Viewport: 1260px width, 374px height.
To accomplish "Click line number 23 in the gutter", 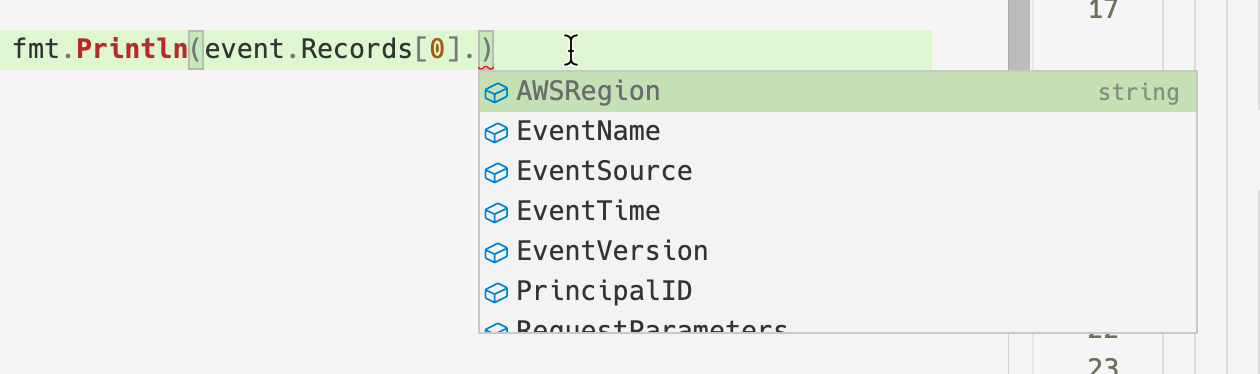I will (1101, 366).
